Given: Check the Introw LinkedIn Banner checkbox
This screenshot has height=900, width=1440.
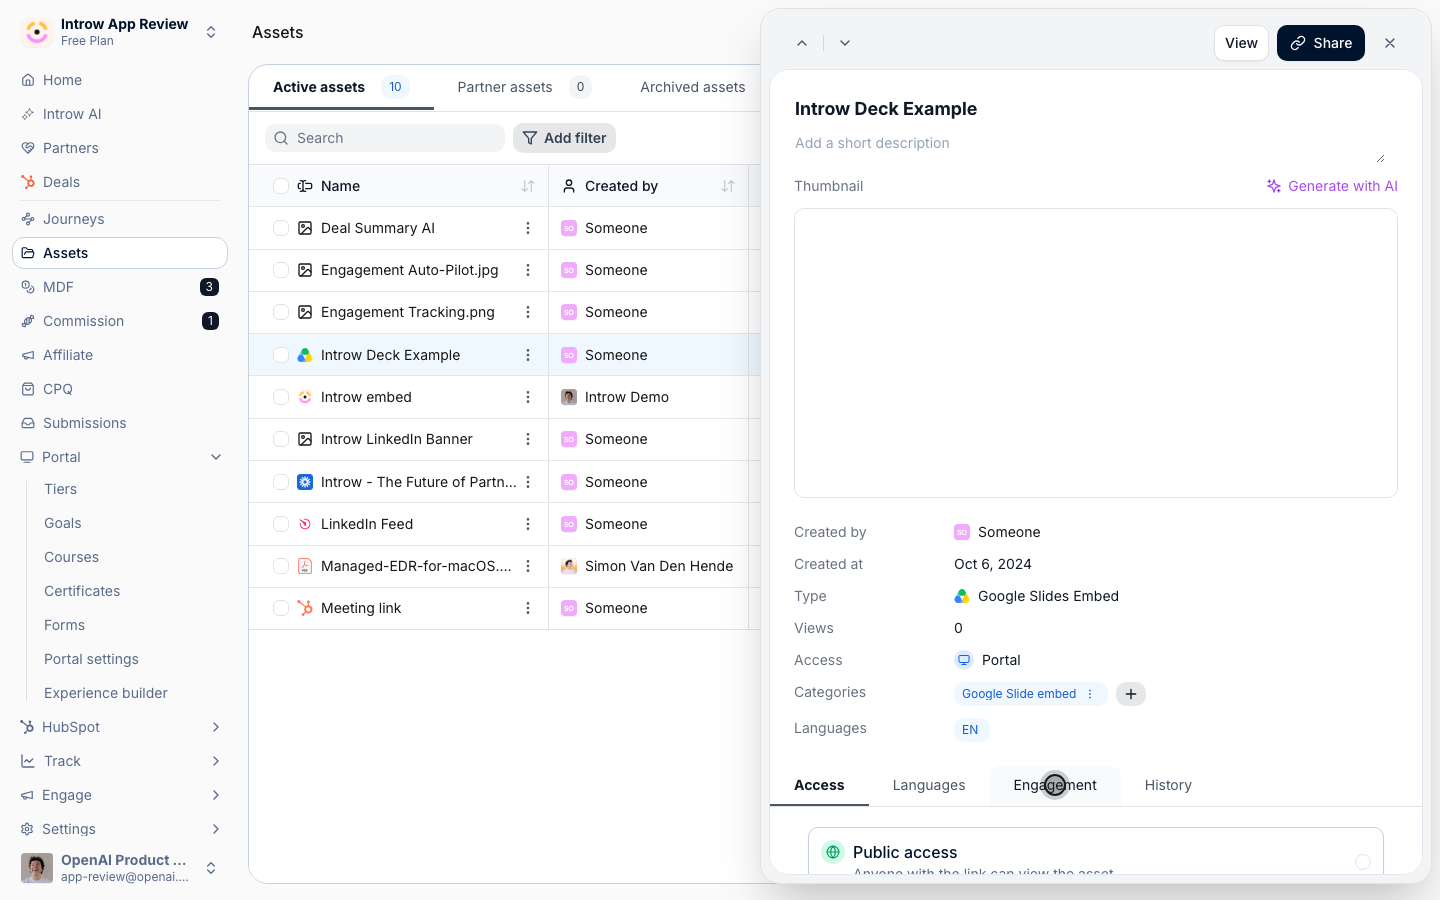Looking at the screenshot, I should pyautogui.click(x=281, y=439).
